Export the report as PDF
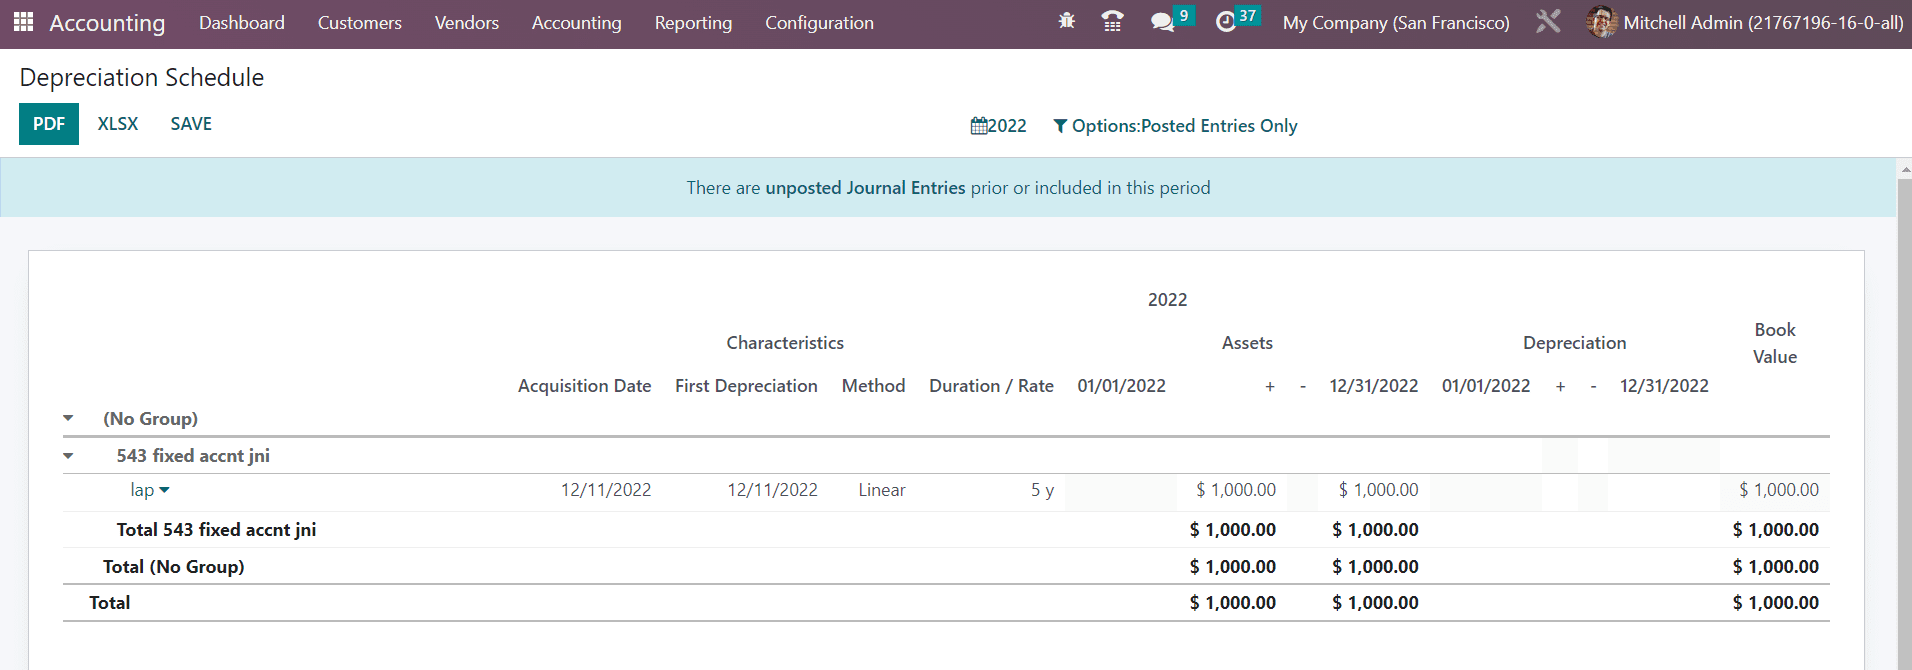1912x670 pixels. (48, 124)
